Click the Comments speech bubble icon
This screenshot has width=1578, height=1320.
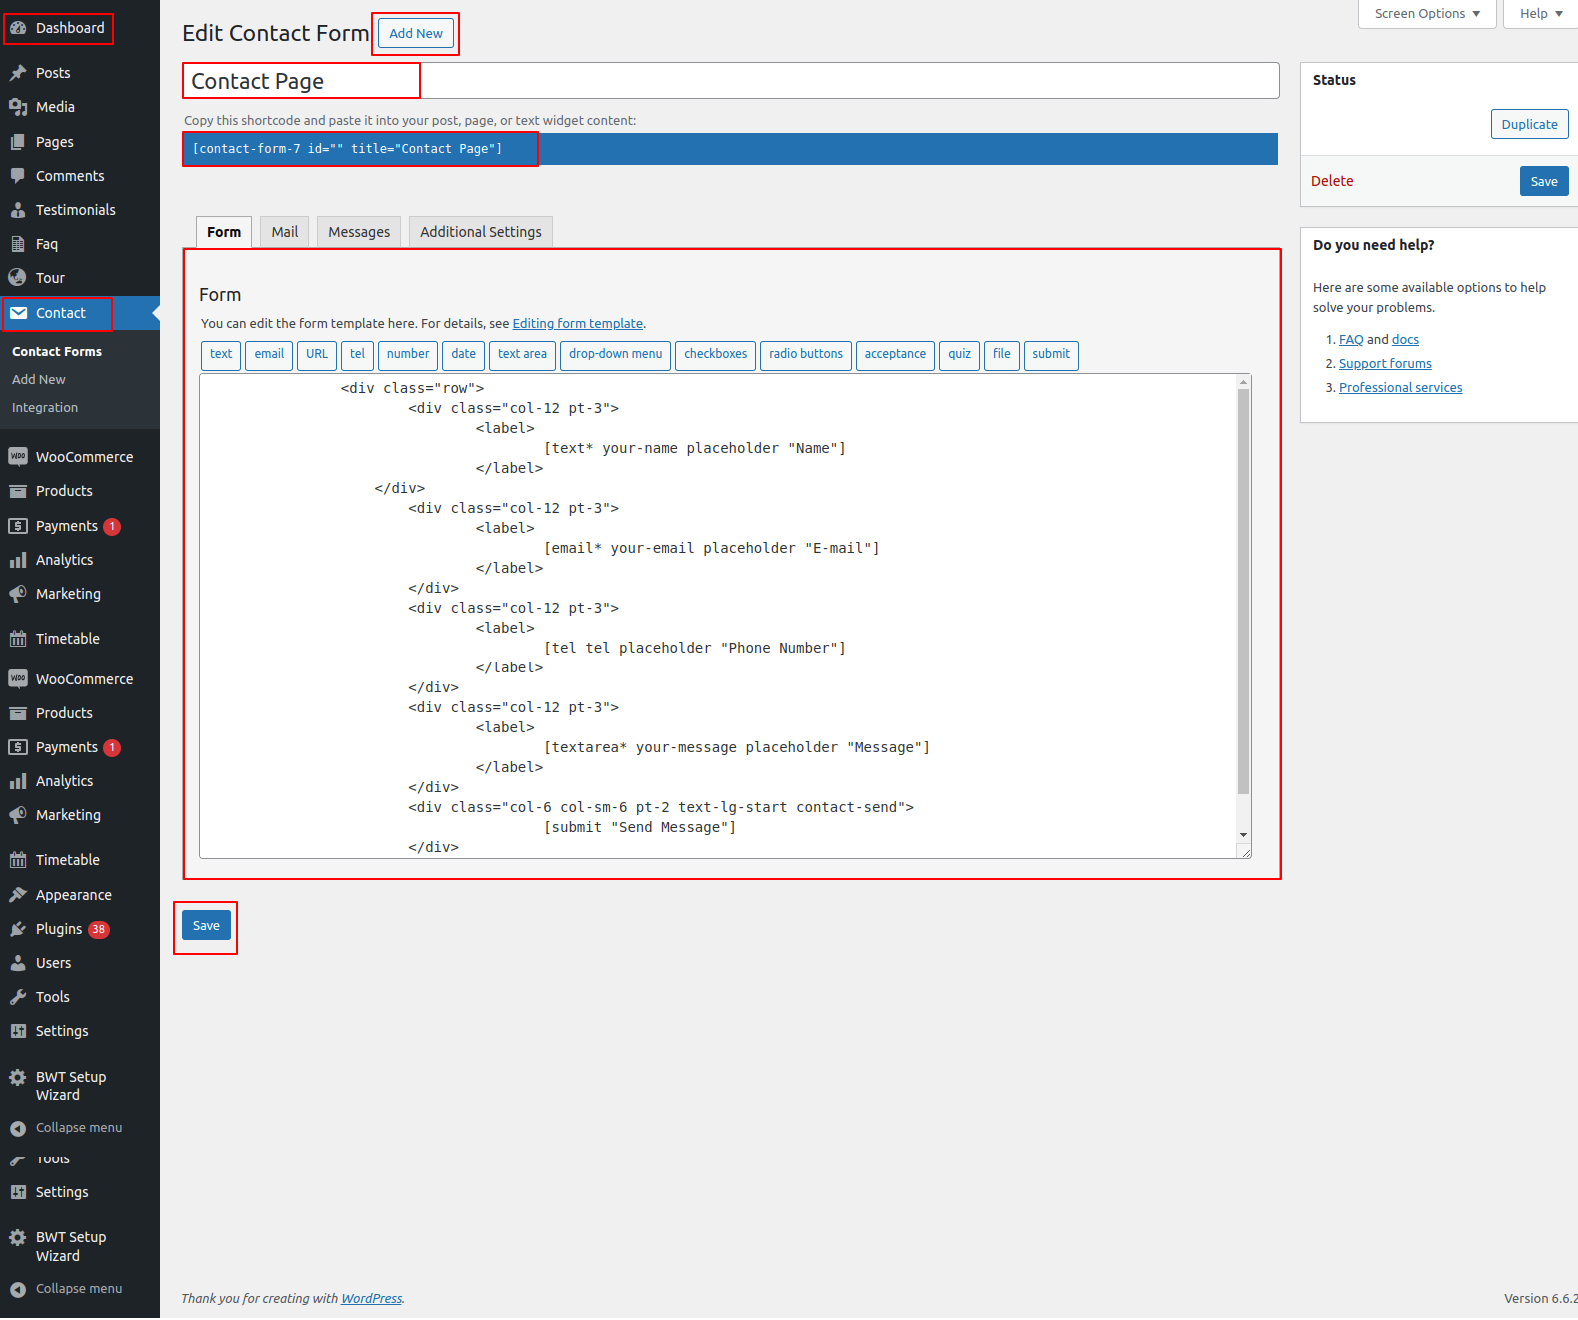18,176
